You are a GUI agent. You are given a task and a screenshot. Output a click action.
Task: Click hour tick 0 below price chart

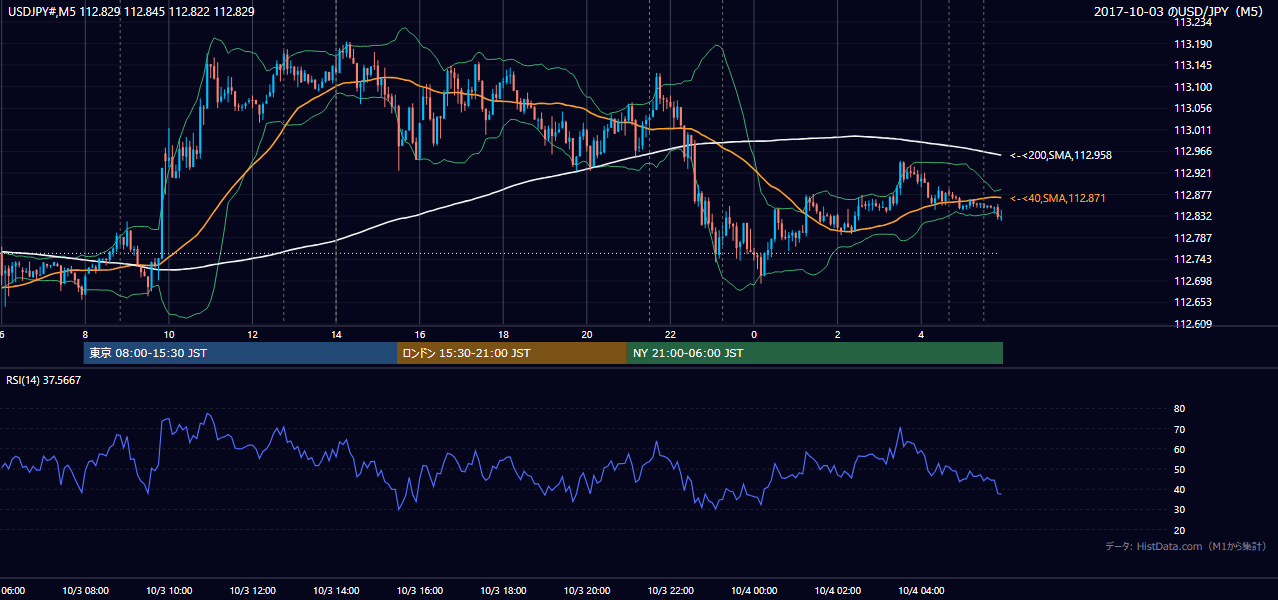click(x=754, y=335)
